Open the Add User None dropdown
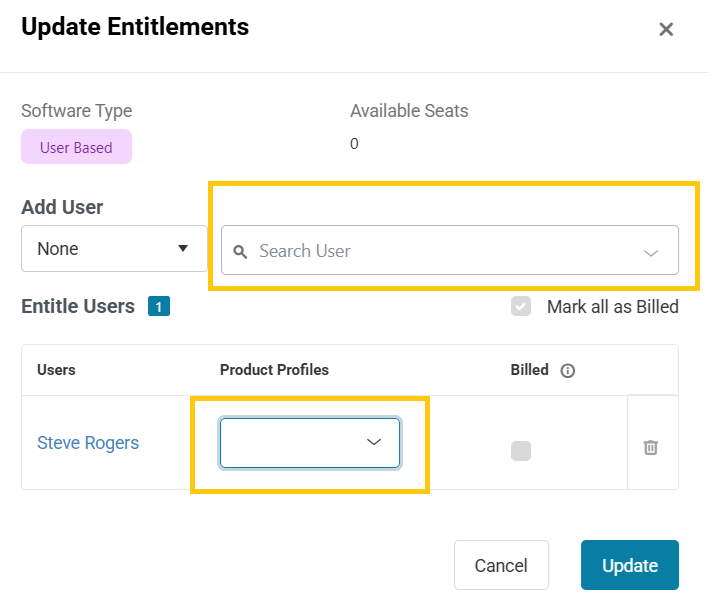Viewport: 712px width, 610px height. (x=113, y=249)
